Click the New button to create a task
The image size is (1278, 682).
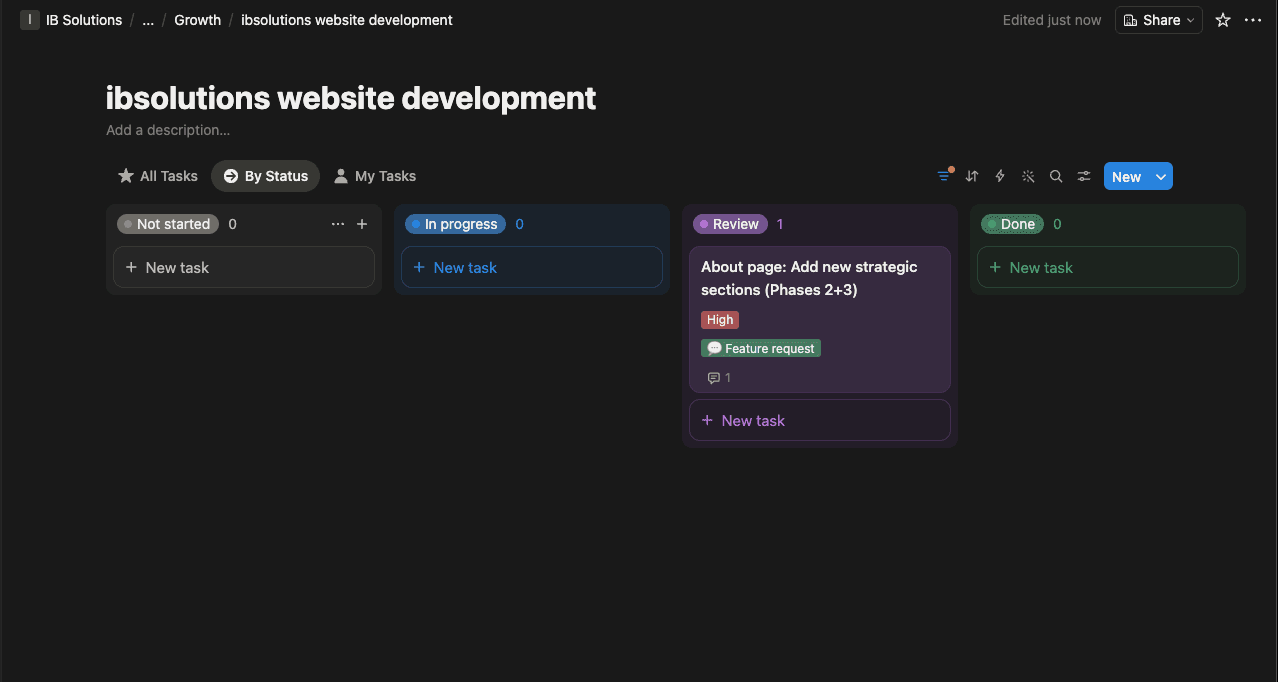1127,176
